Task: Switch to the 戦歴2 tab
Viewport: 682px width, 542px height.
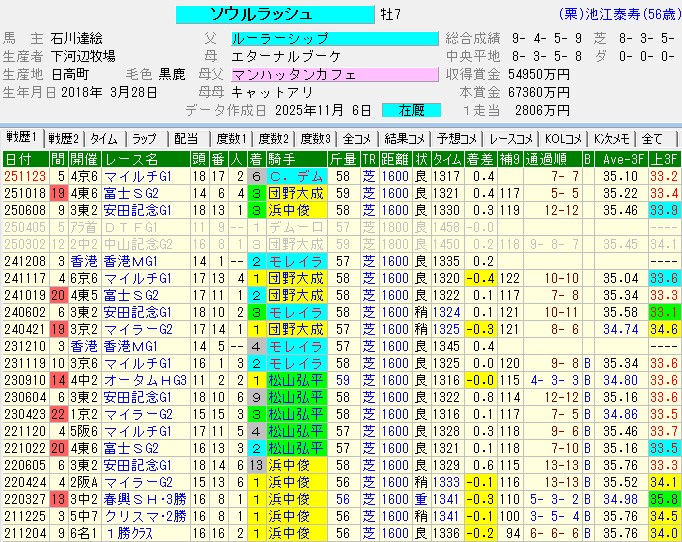Action: pos(63,139)
